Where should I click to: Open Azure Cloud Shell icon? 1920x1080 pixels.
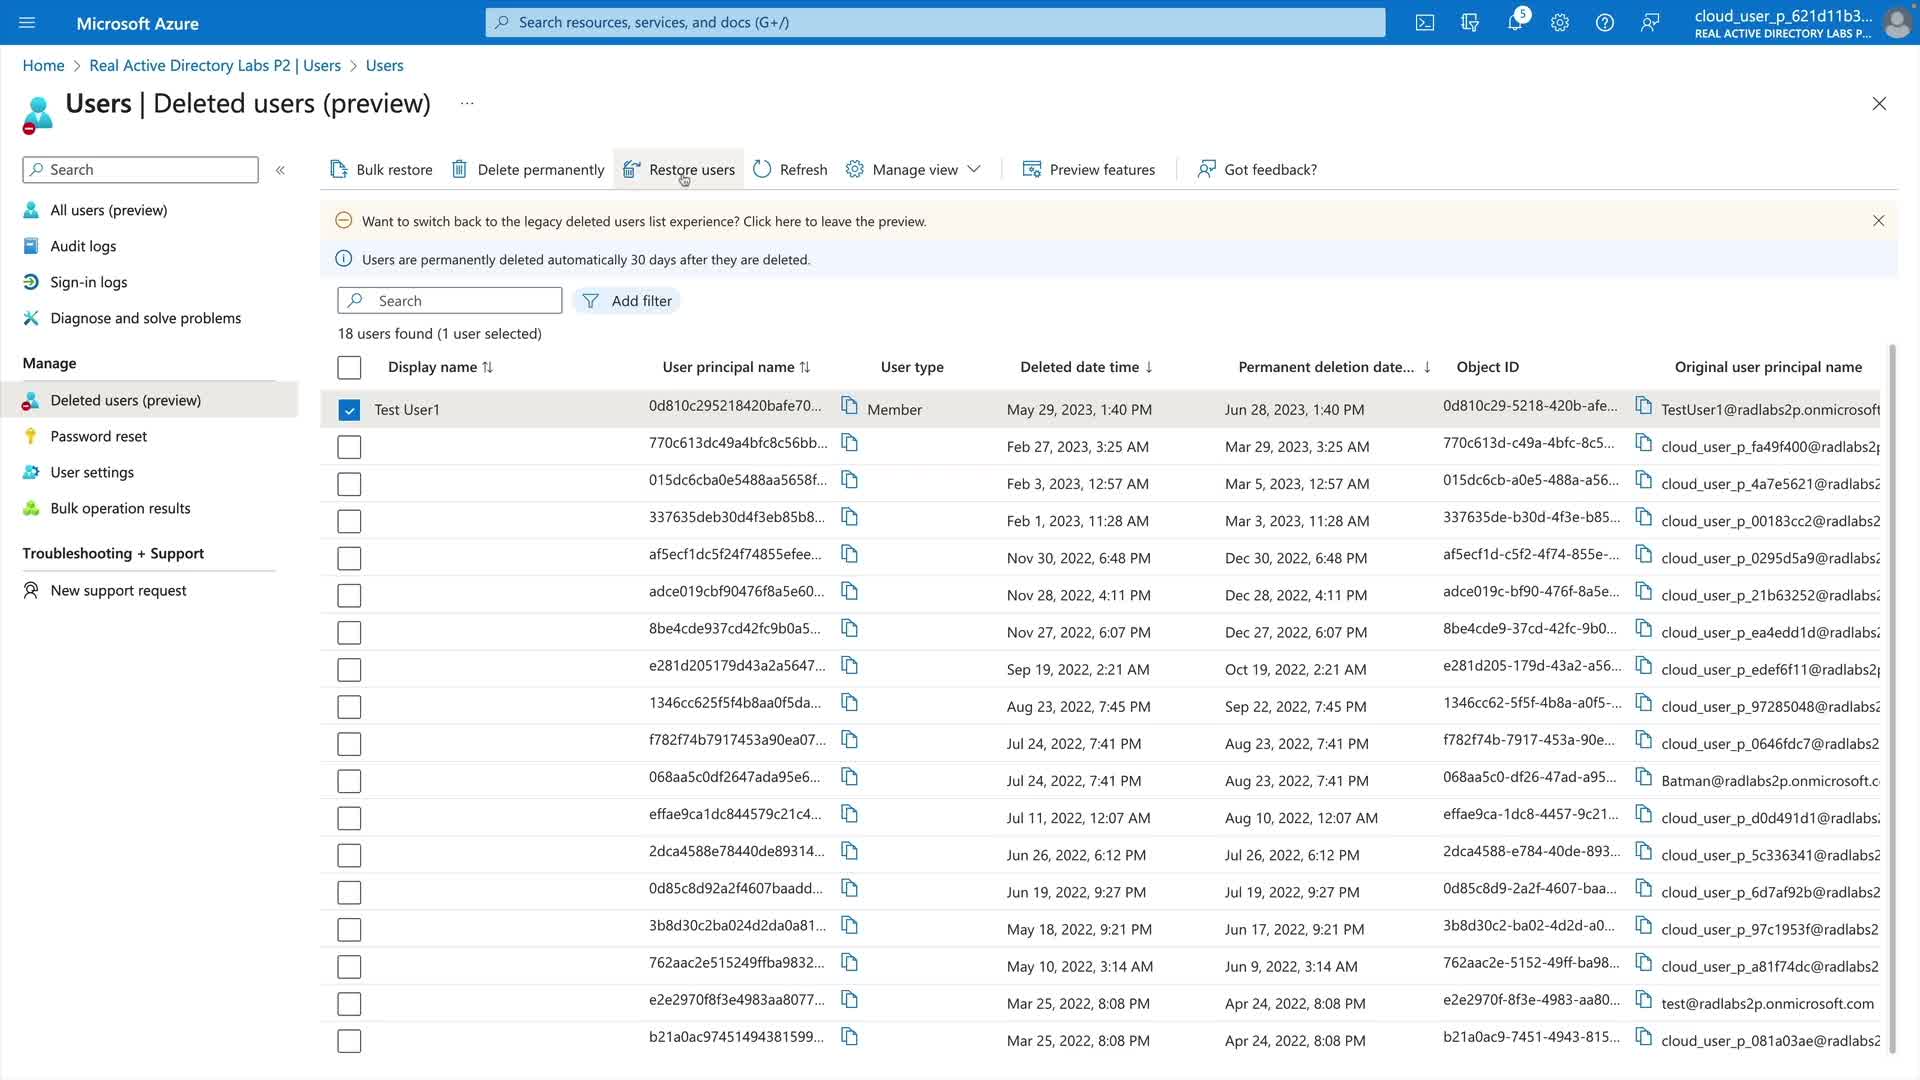[x=1425, y=22]
